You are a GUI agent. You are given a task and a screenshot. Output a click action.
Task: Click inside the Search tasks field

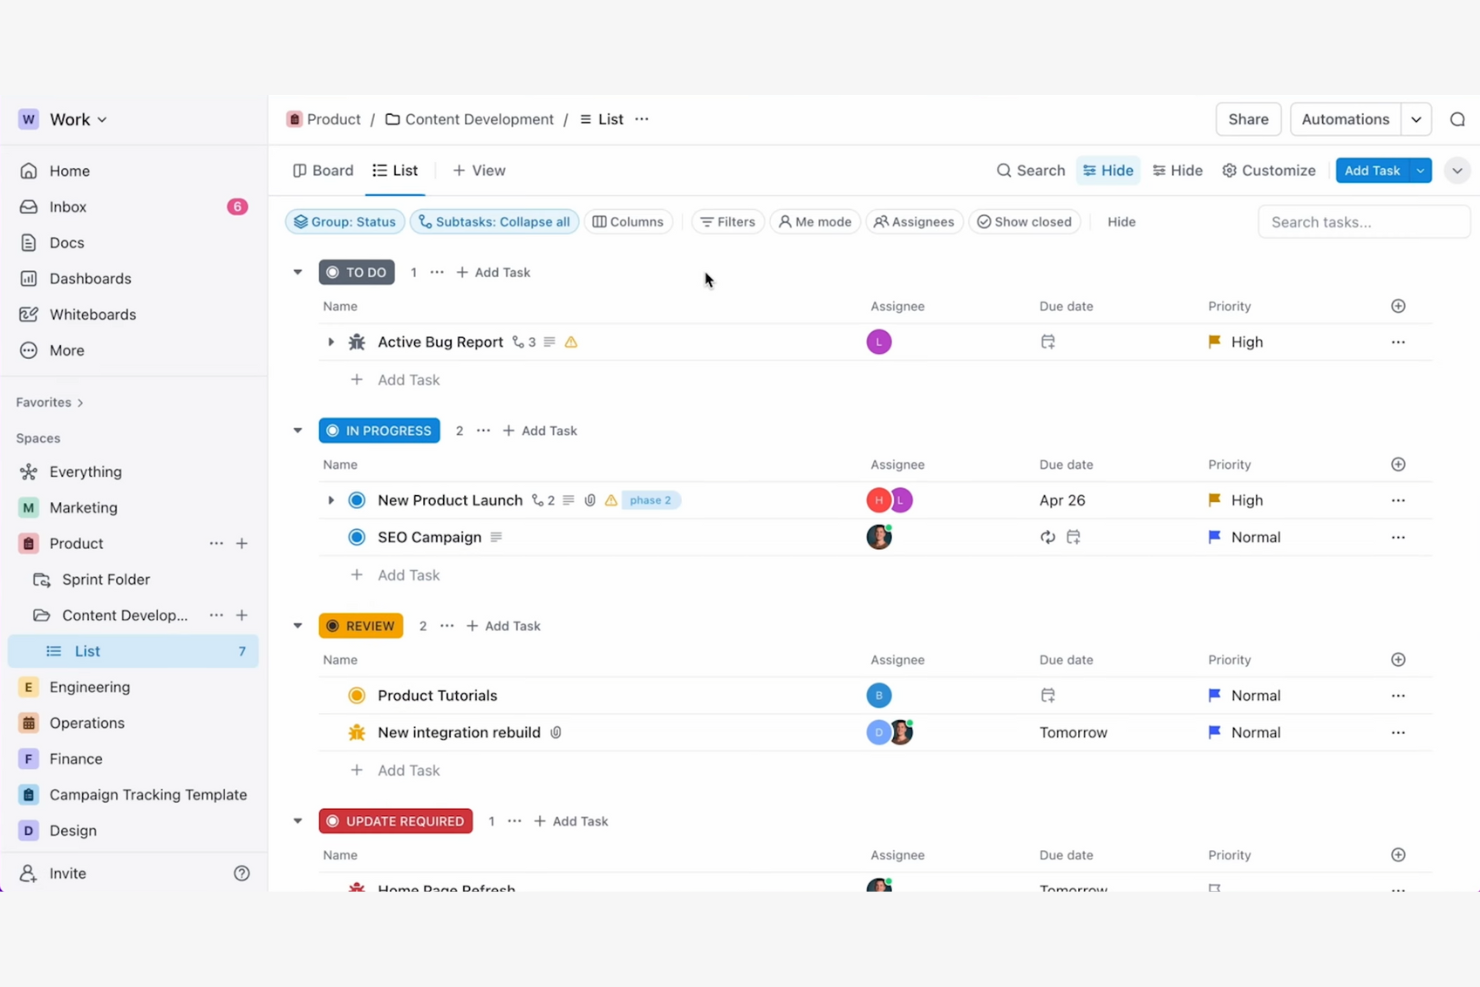(x=1363, y=221)
